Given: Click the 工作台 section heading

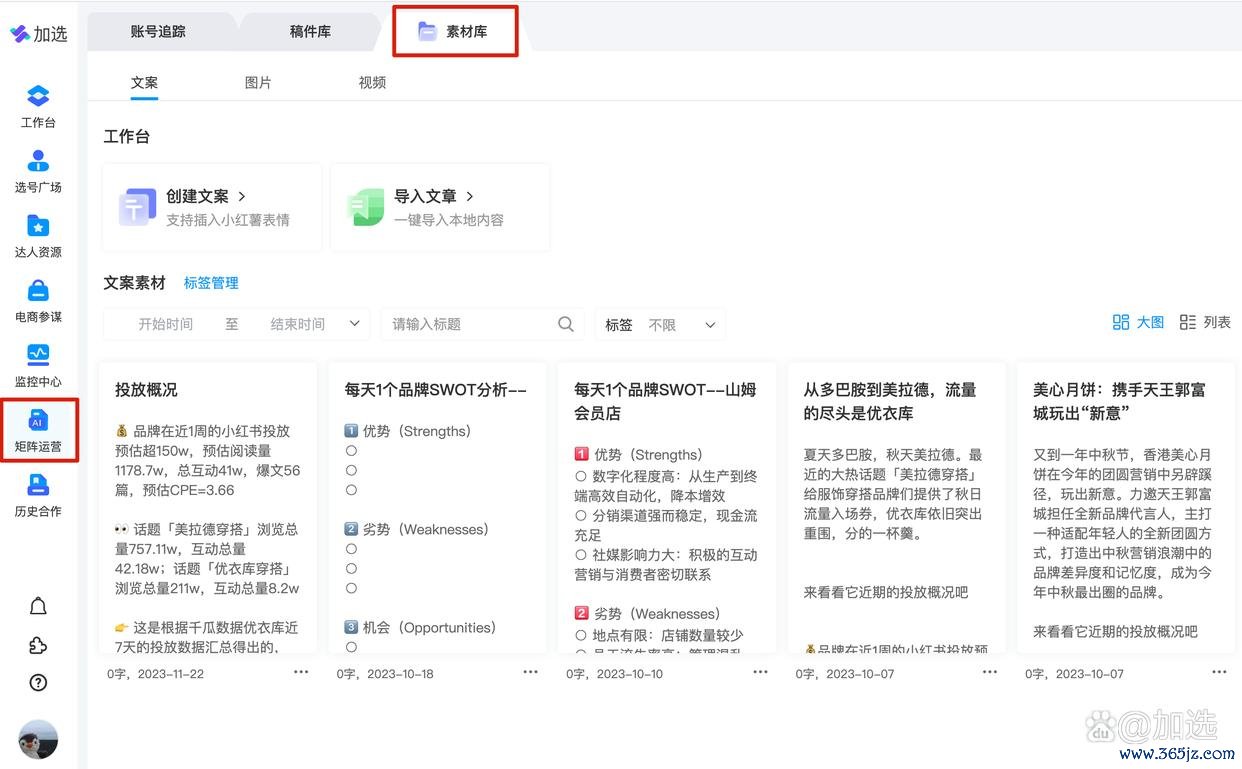Looking at the screenshot, I should [x=126, y=137].
